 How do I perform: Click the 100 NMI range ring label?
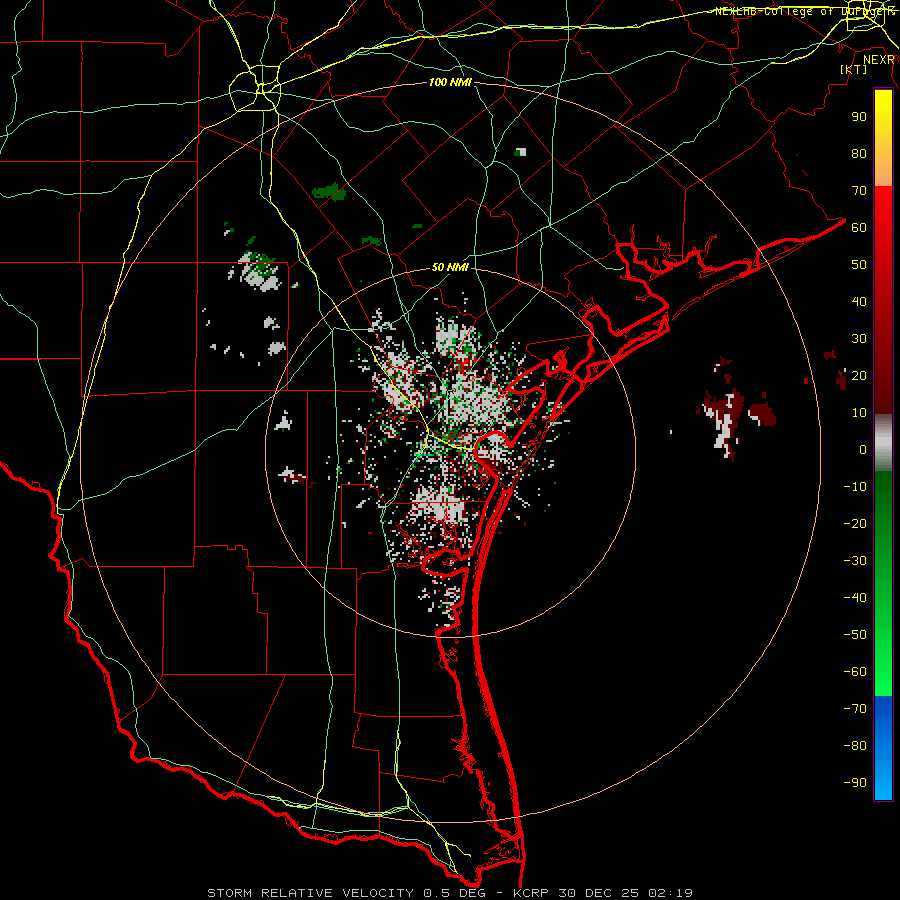450,83
